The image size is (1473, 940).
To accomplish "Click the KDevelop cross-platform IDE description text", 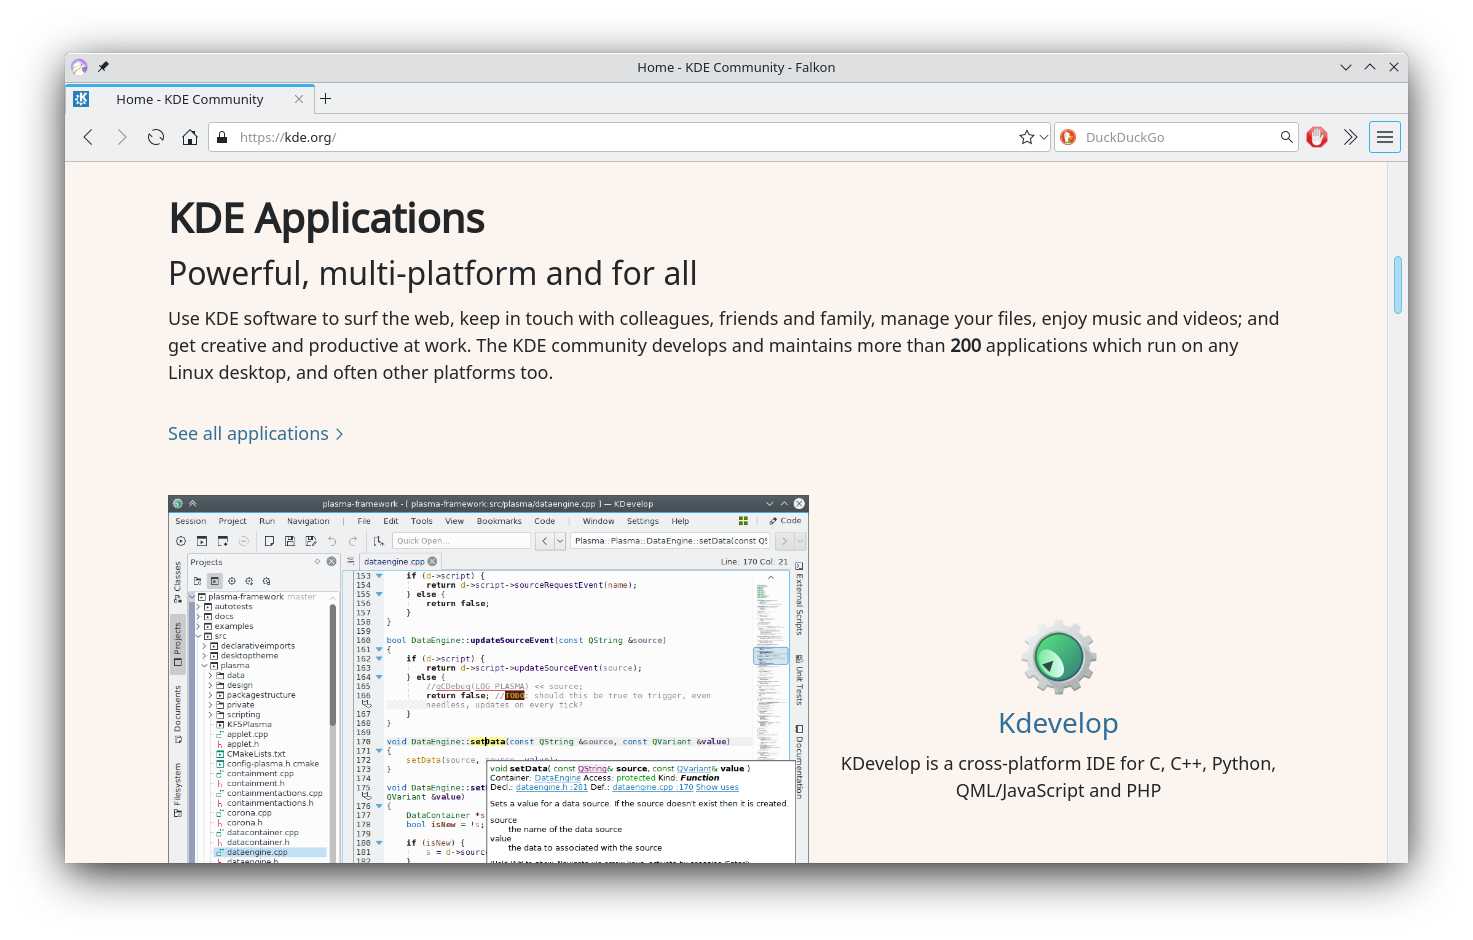I will 1058,777.
